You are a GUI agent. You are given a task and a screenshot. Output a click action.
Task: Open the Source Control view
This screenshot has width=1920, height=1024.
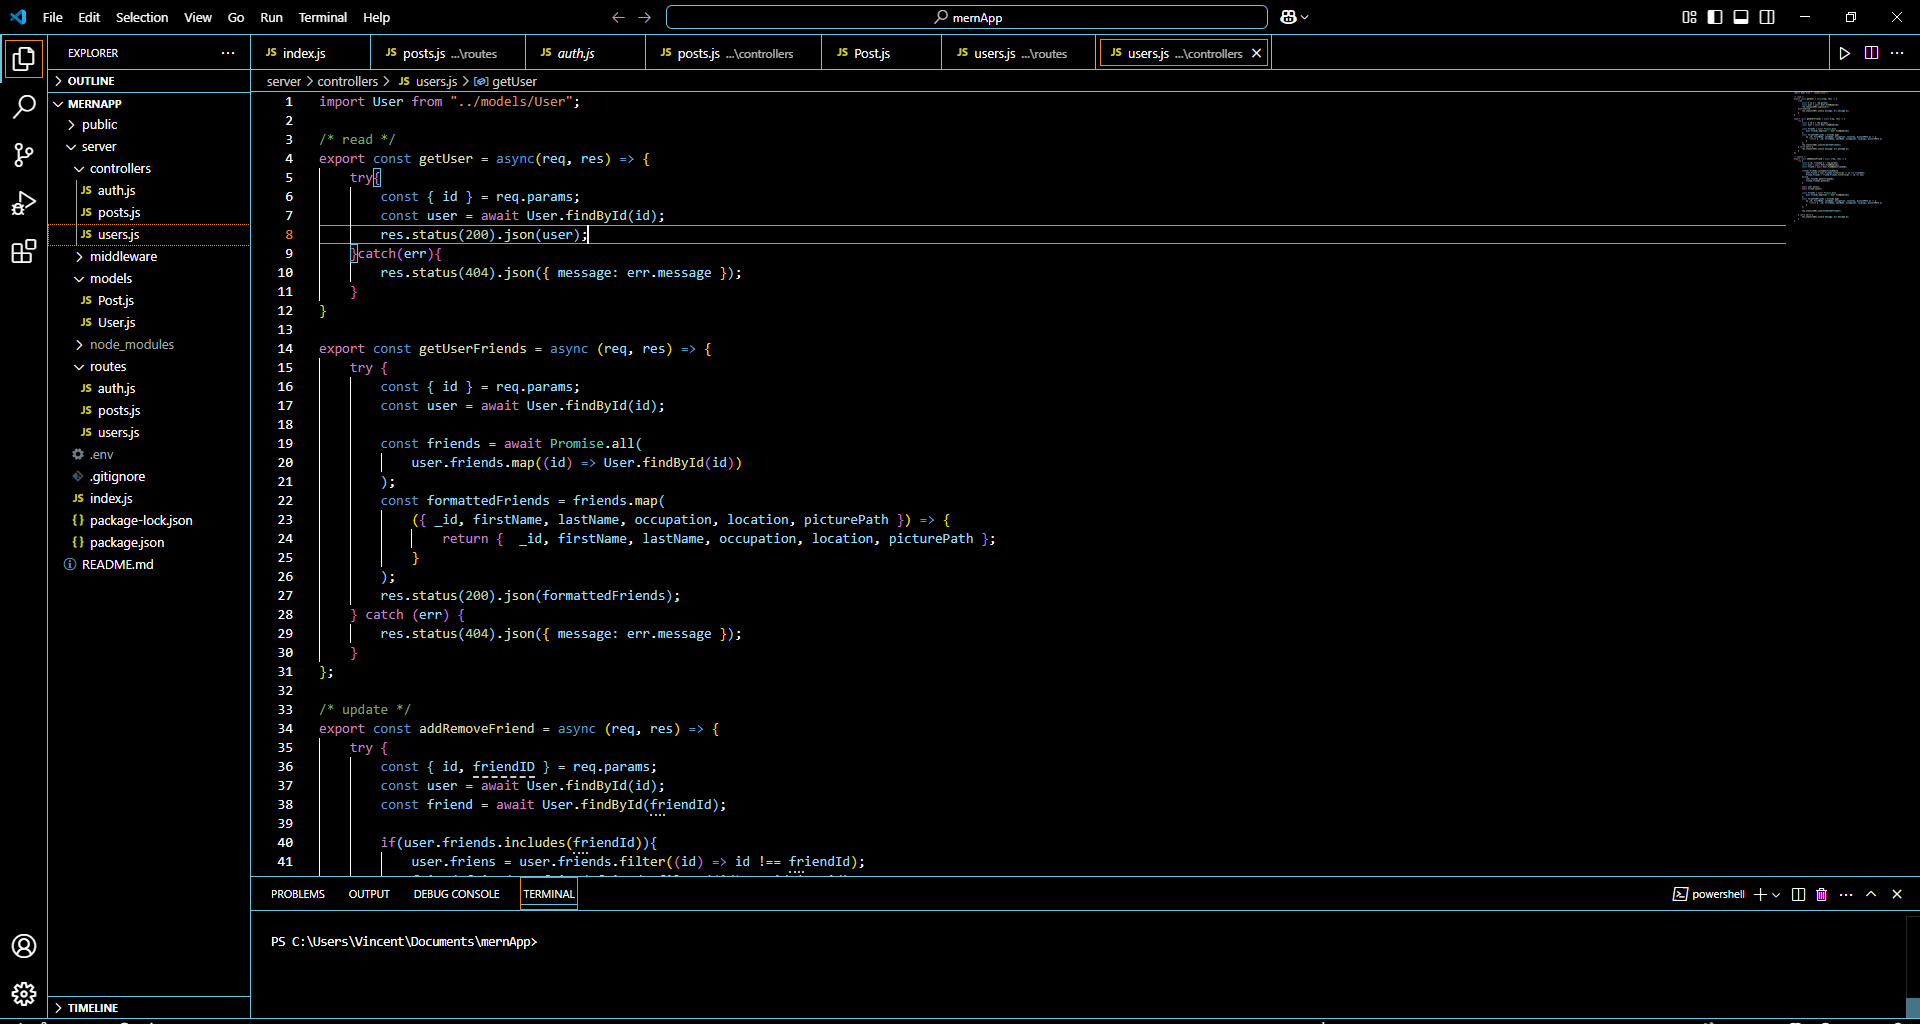24,154
